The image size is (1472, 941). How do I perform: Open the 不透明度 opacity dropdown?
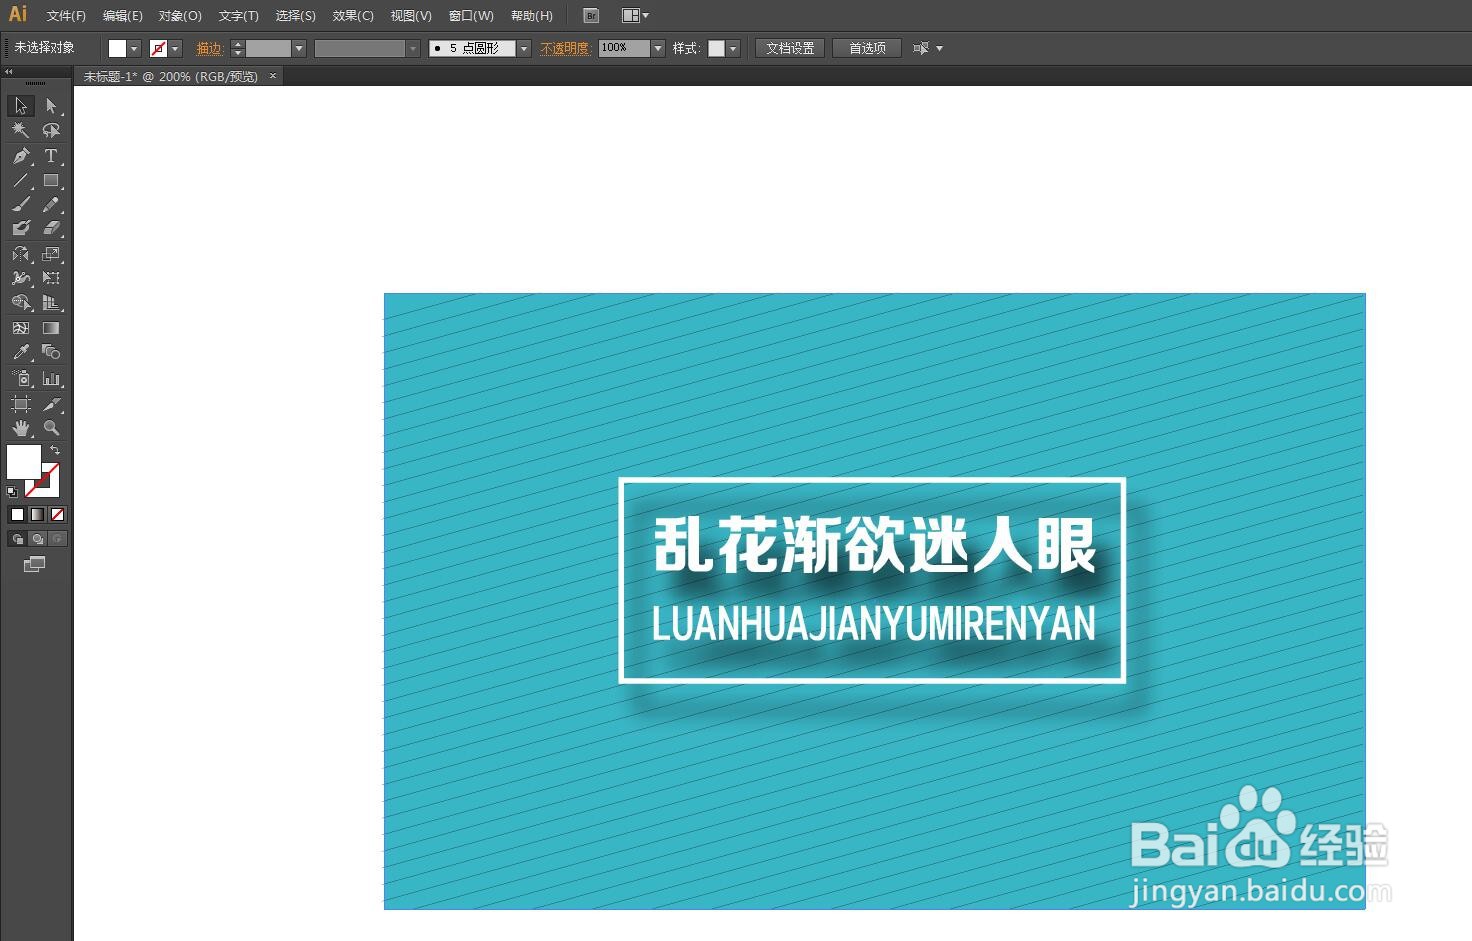pos(657,48)
